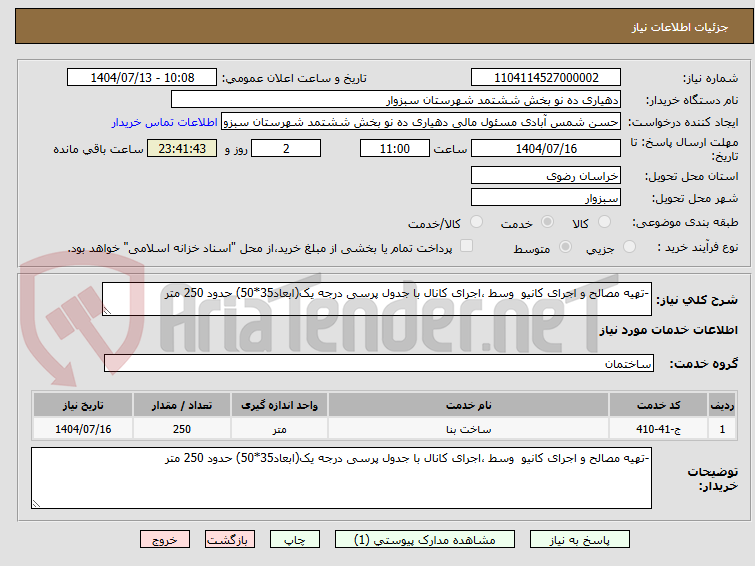Click the شماره نیاز field 1104114527000002
The image size is (755, 566).
546,78
